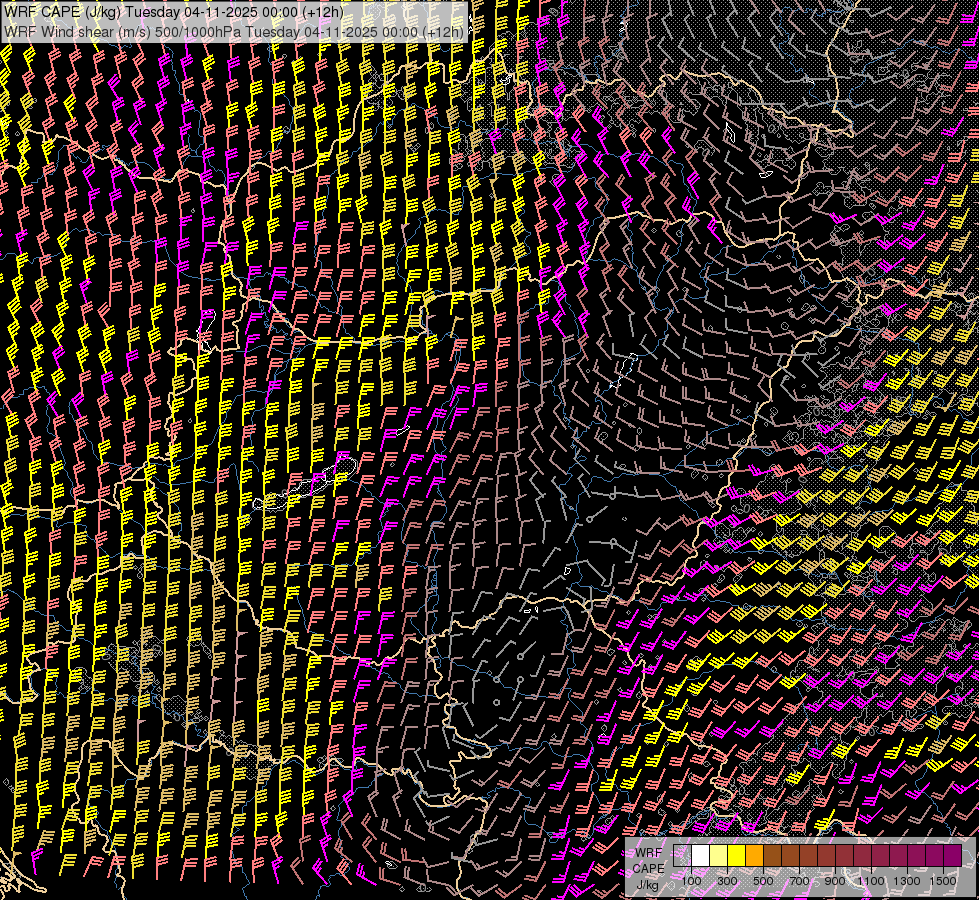Click the 300 legend value
Image resolution: width=979 pixels, height=900 pixels.
pos(727,881)
